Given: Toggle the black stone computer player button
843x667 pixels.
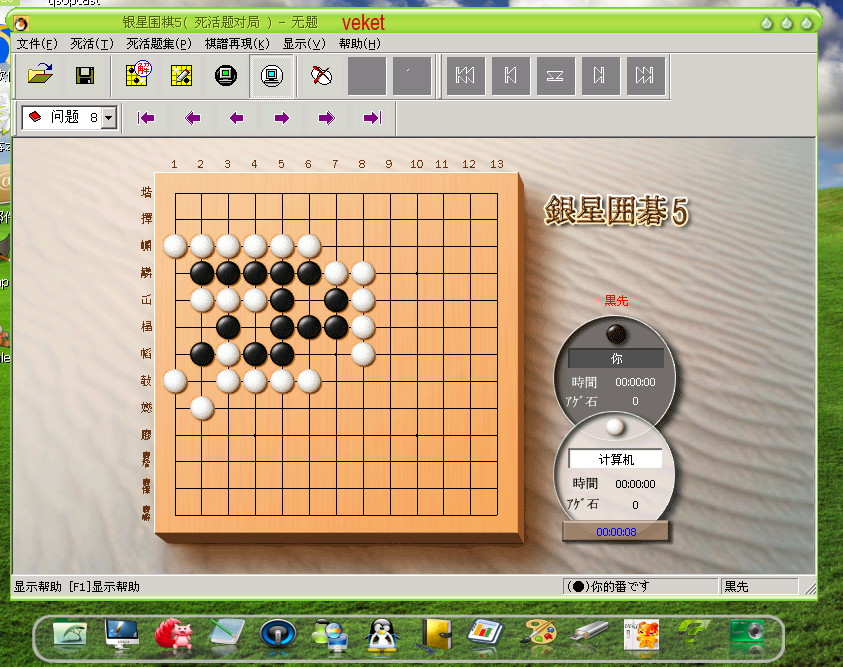Looking at the screenshot, I should [226, 75].
